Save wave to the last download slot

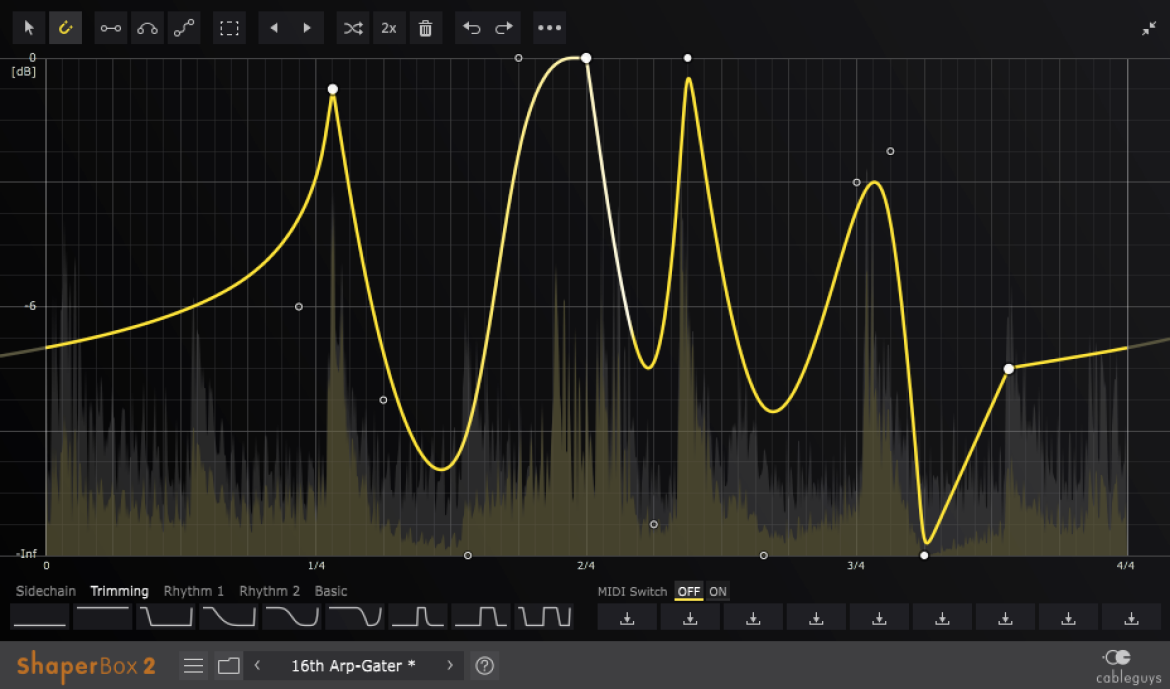click(x=1131, y=617)
